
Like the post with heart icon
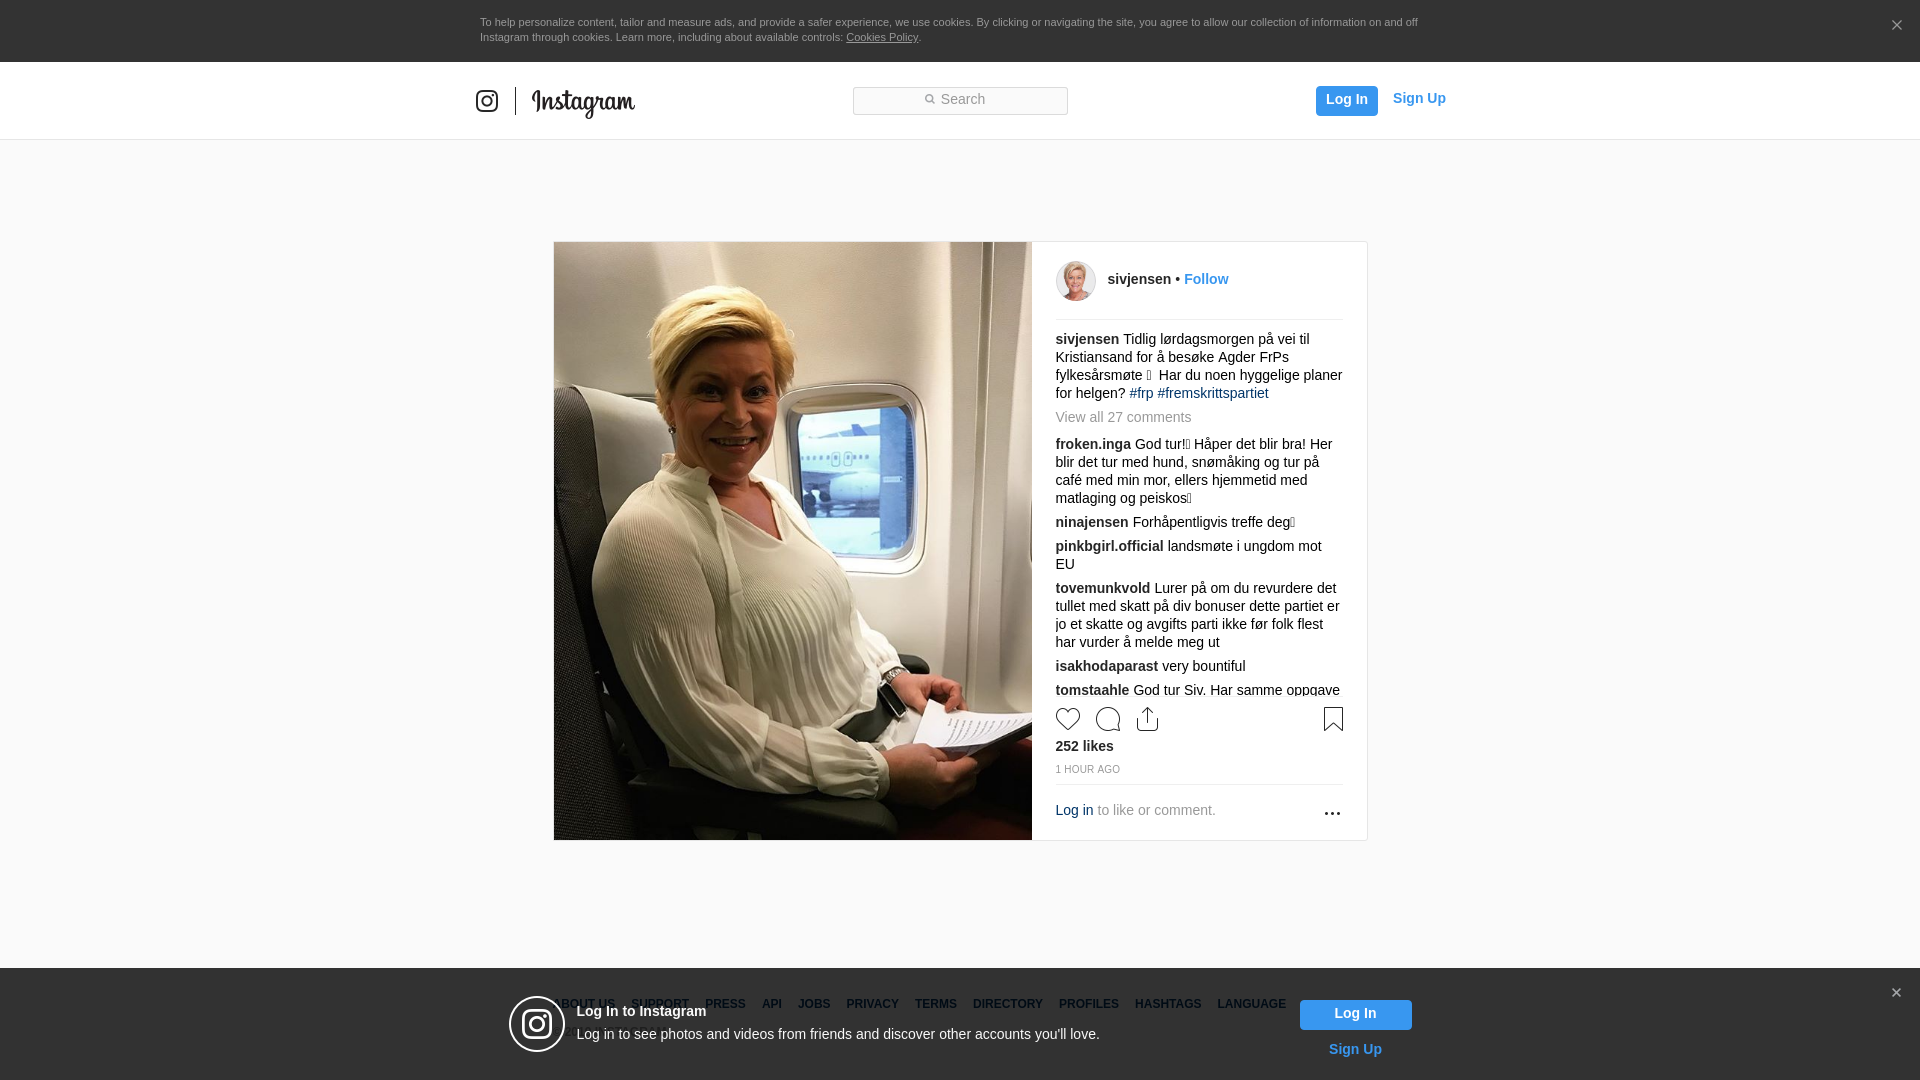(x=1068, y=719)
